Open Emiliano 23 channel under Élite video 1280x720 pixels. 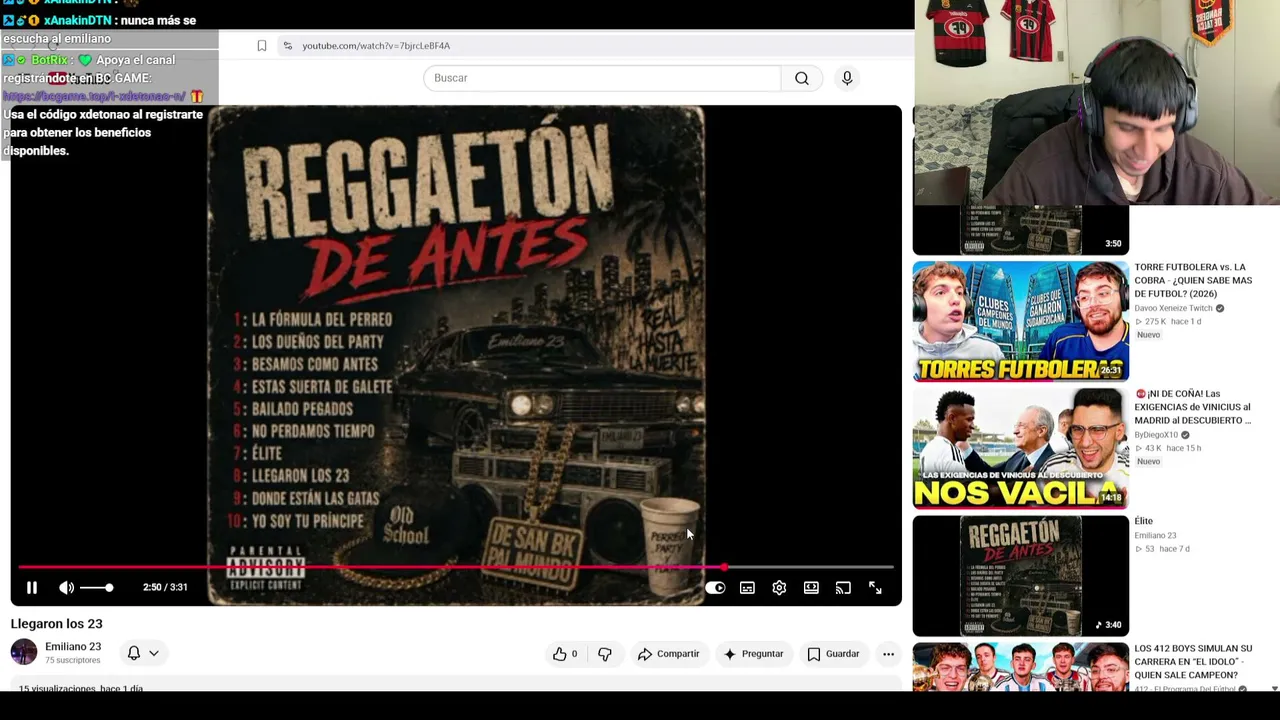(x=1155, y=536)
